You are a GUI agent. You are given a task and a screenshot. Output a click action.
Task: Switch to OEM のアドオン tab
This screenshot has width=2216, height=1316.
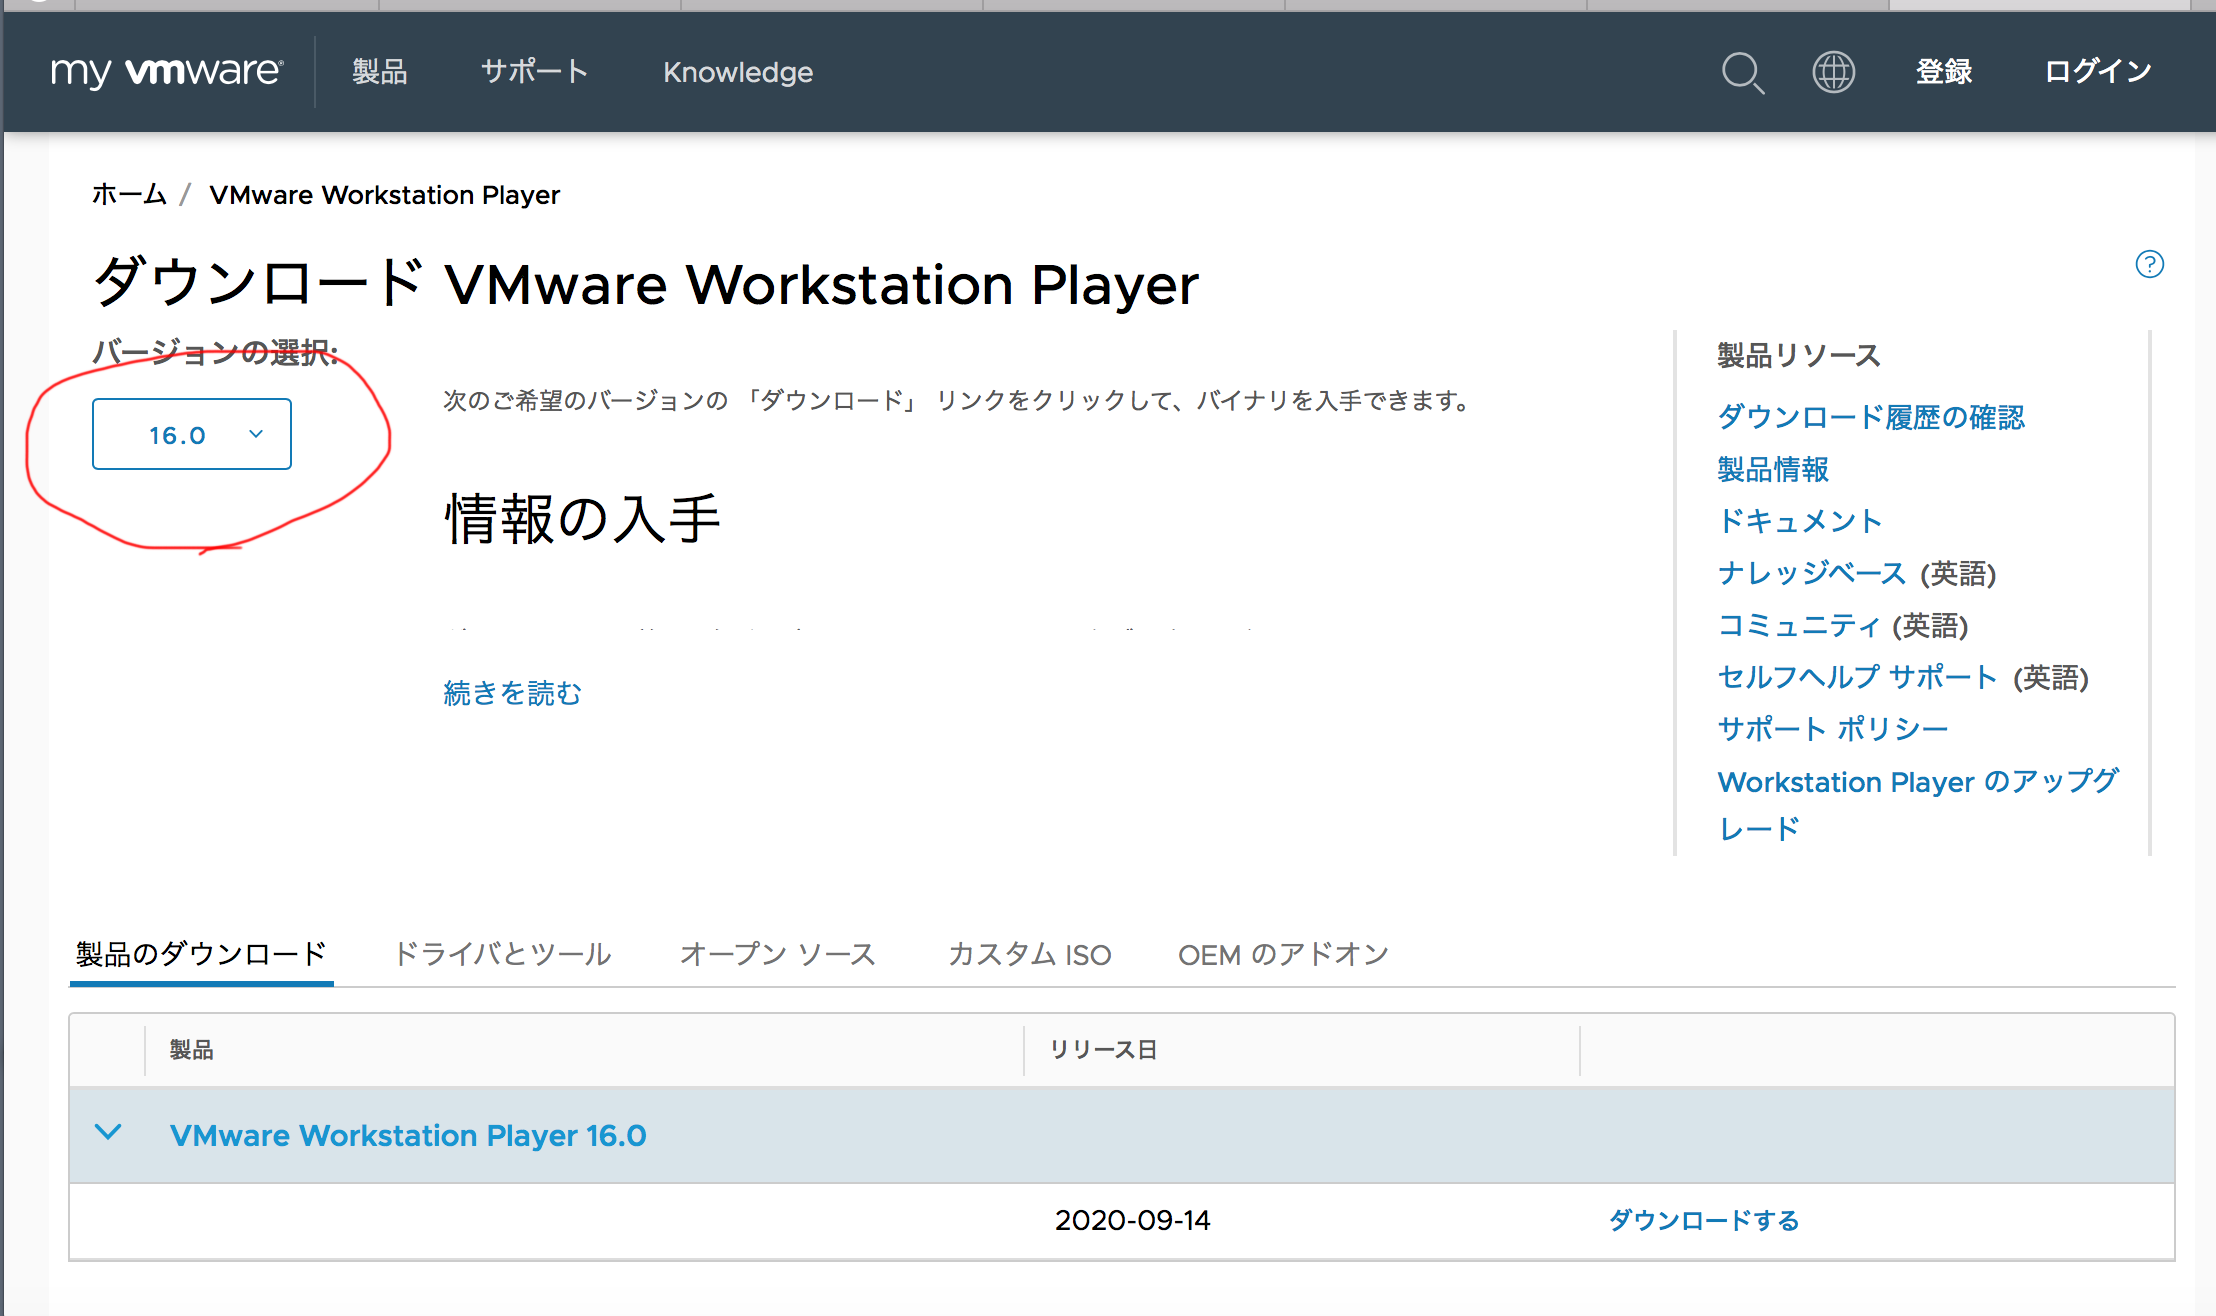[1284, 954]
